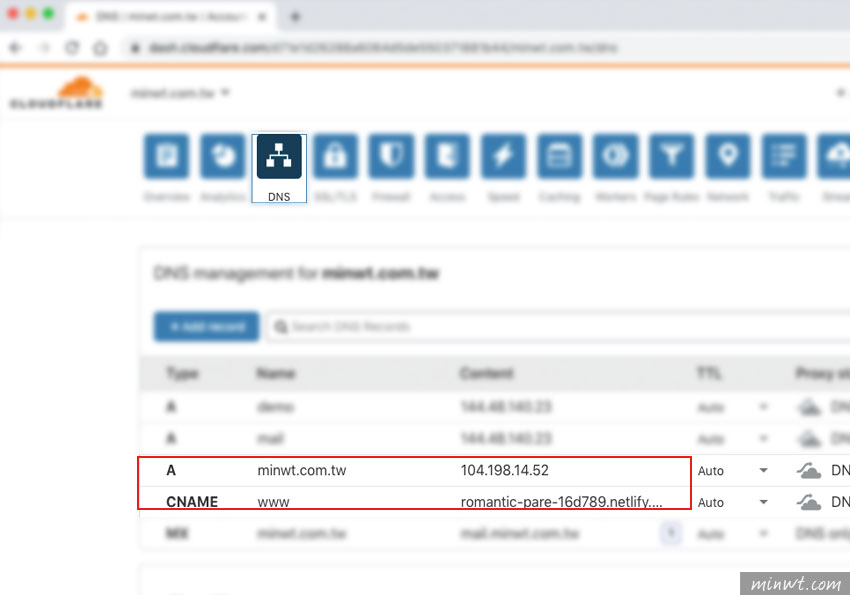Open the domain selector dropdown in header

coord(180,93)
